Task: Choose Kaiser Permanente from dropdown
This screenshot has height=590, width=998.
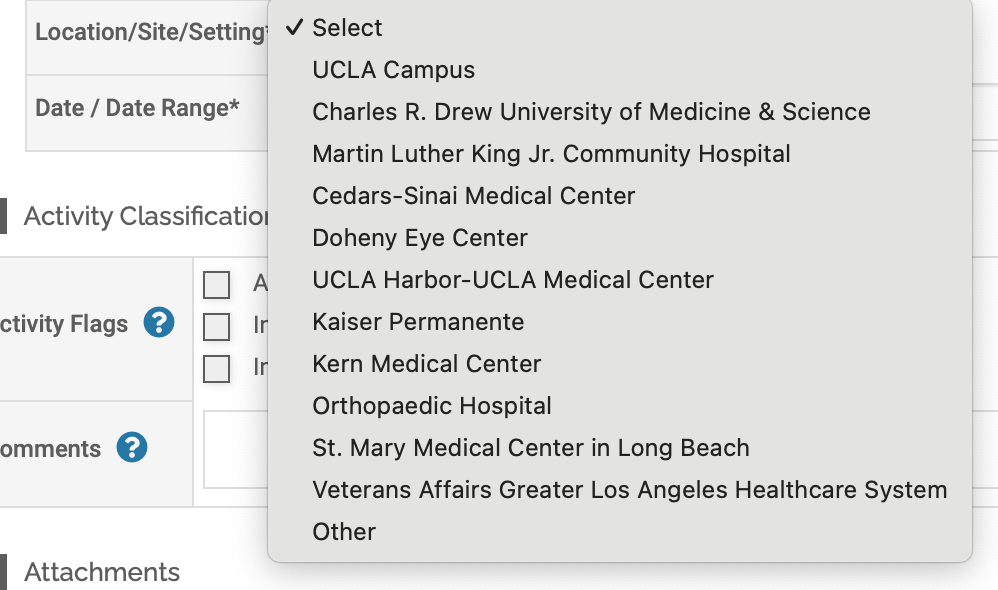Action: (x=418, y=322)
